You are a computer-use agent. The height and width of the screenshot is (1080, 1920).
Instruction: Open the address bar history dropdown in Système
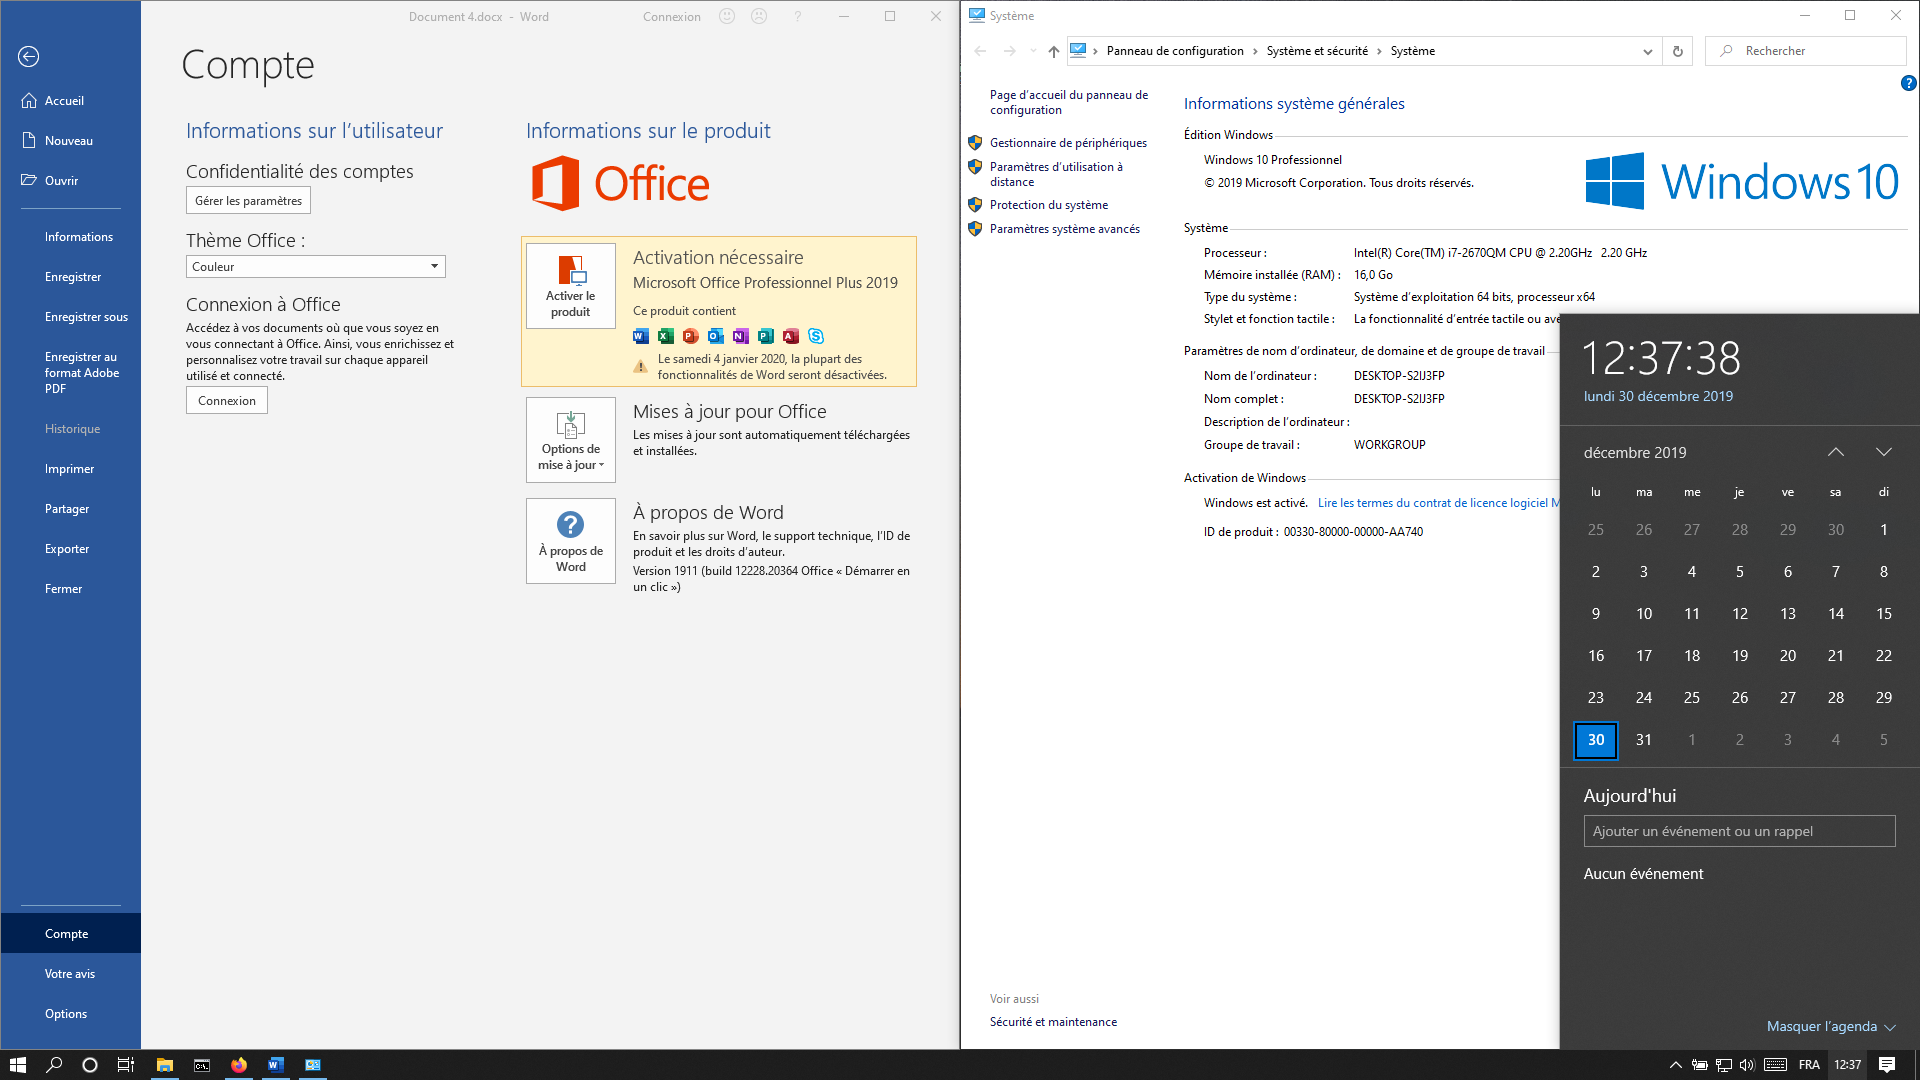(x=1648, y=51)
